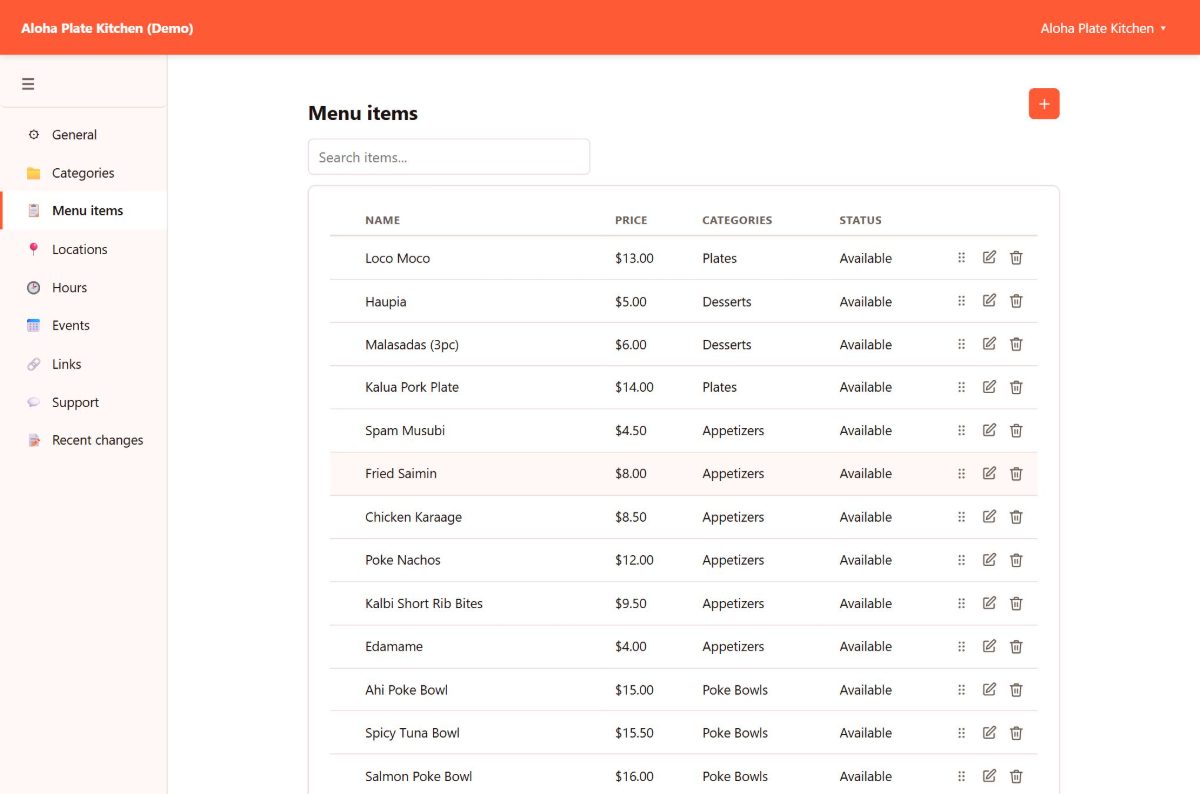This screenshot has height=794, width=1200.
Task: Focus the Search items field
Action: click(x=449, y=157)
